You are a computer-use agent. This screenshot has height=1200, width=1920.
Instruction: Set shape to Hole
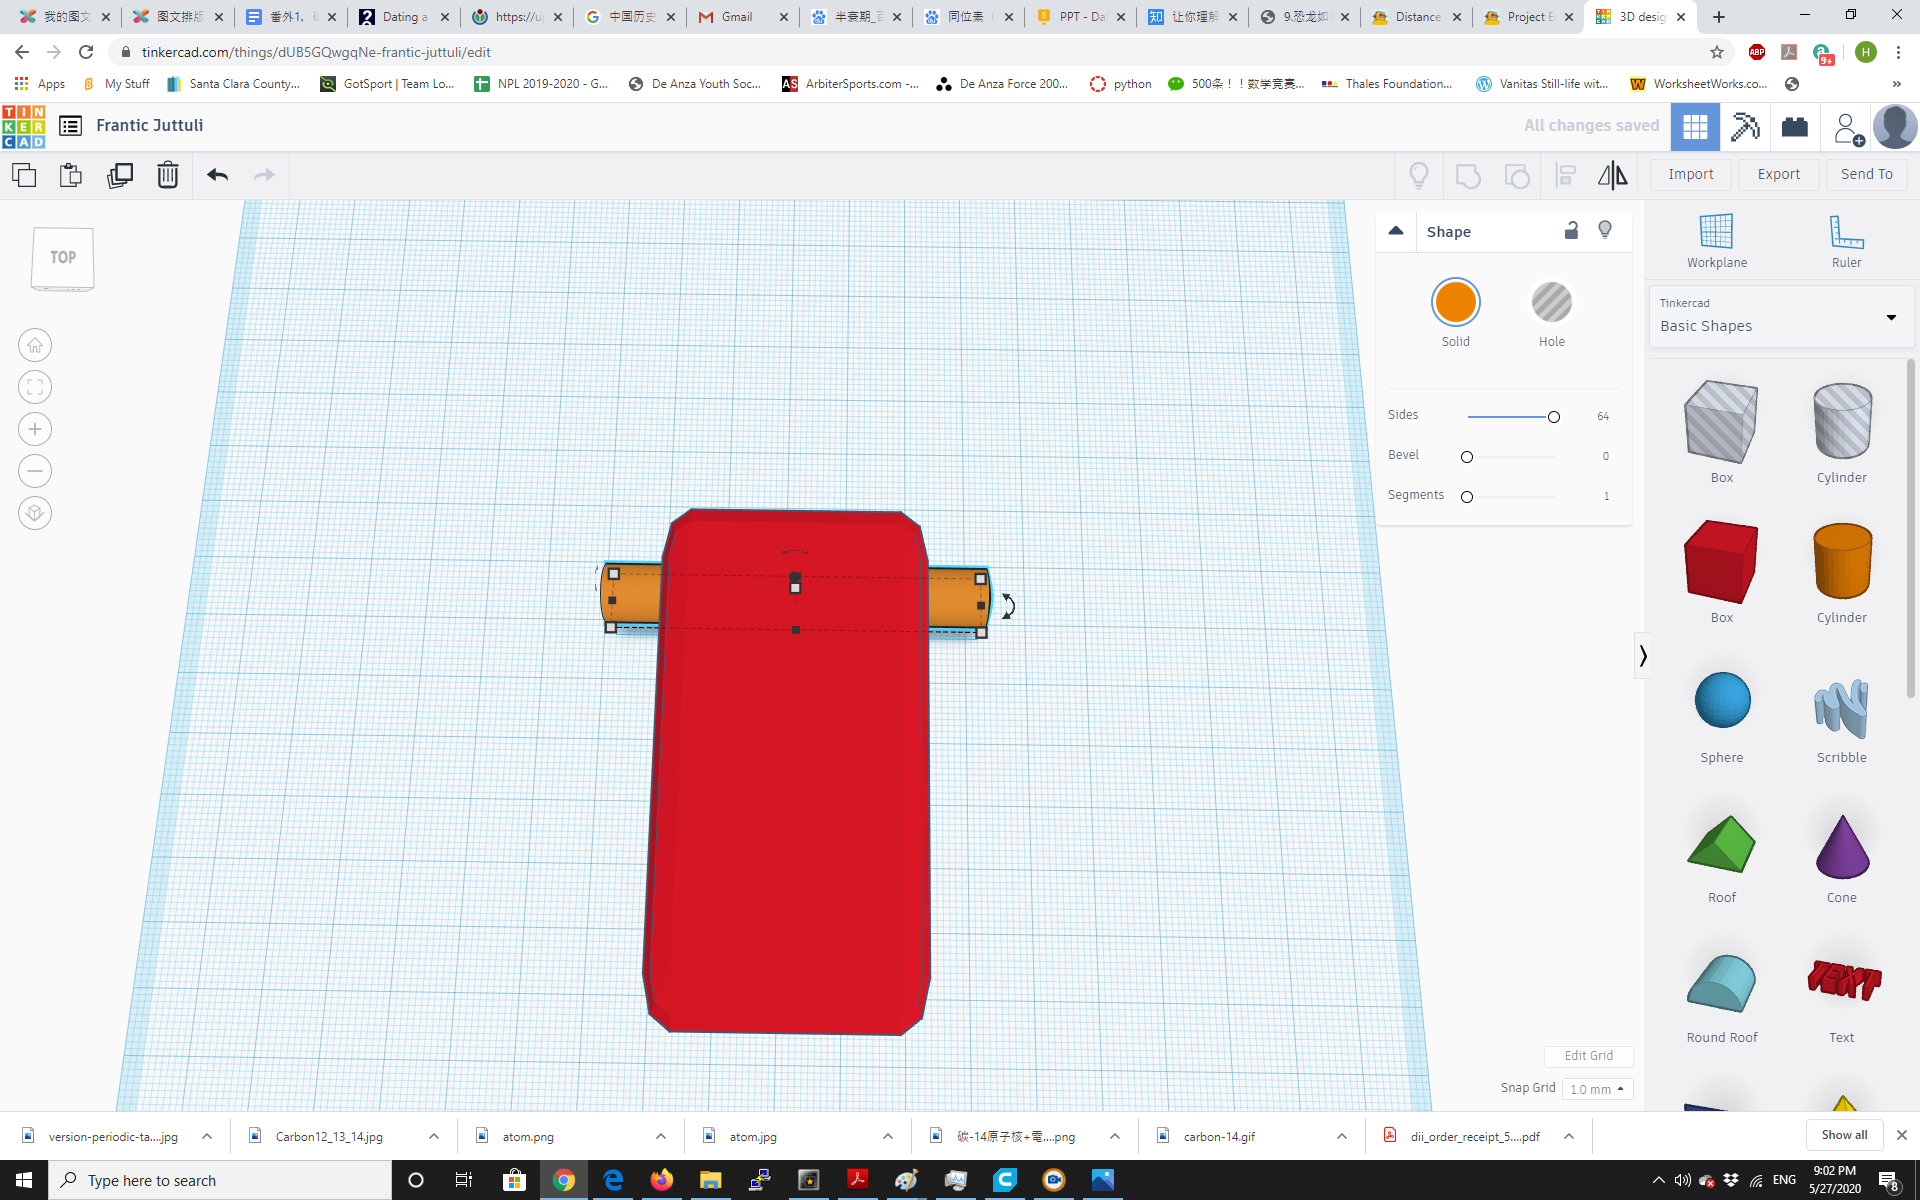[1551, 303]
